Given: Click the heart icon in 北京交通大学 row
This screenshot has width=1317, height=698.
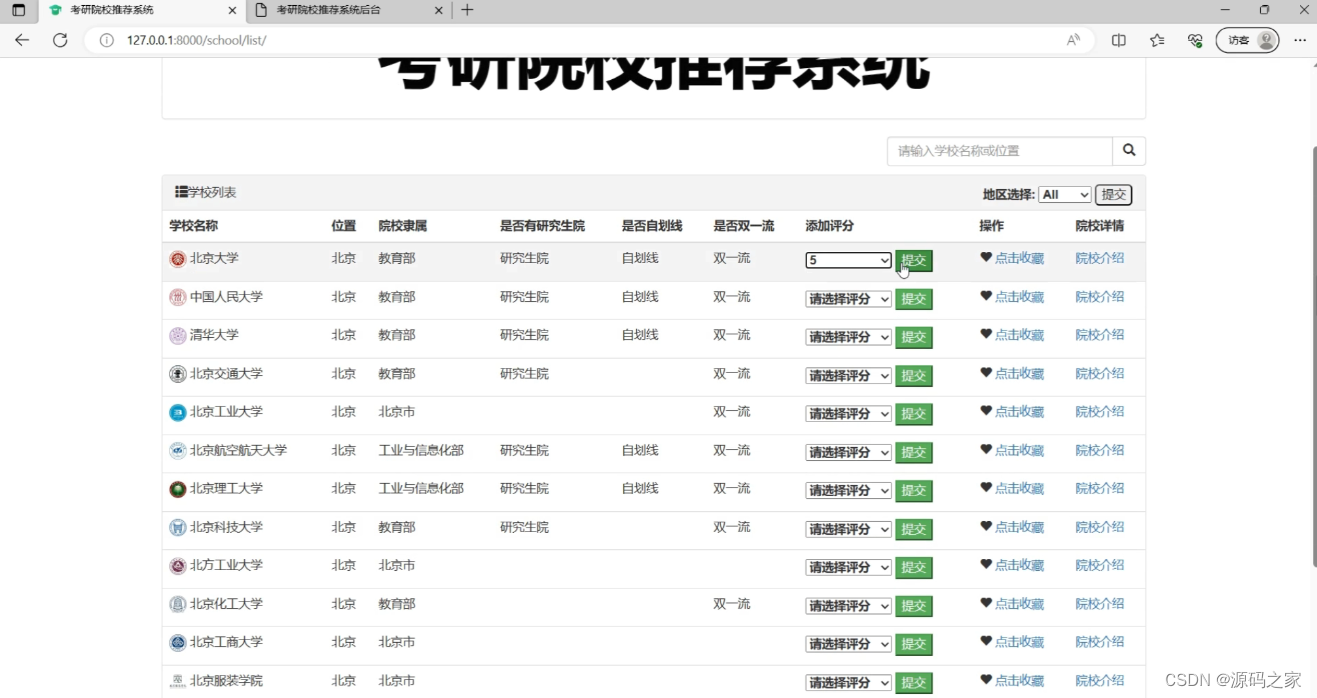Looking at the screenshot, I should tap(986, 373).
